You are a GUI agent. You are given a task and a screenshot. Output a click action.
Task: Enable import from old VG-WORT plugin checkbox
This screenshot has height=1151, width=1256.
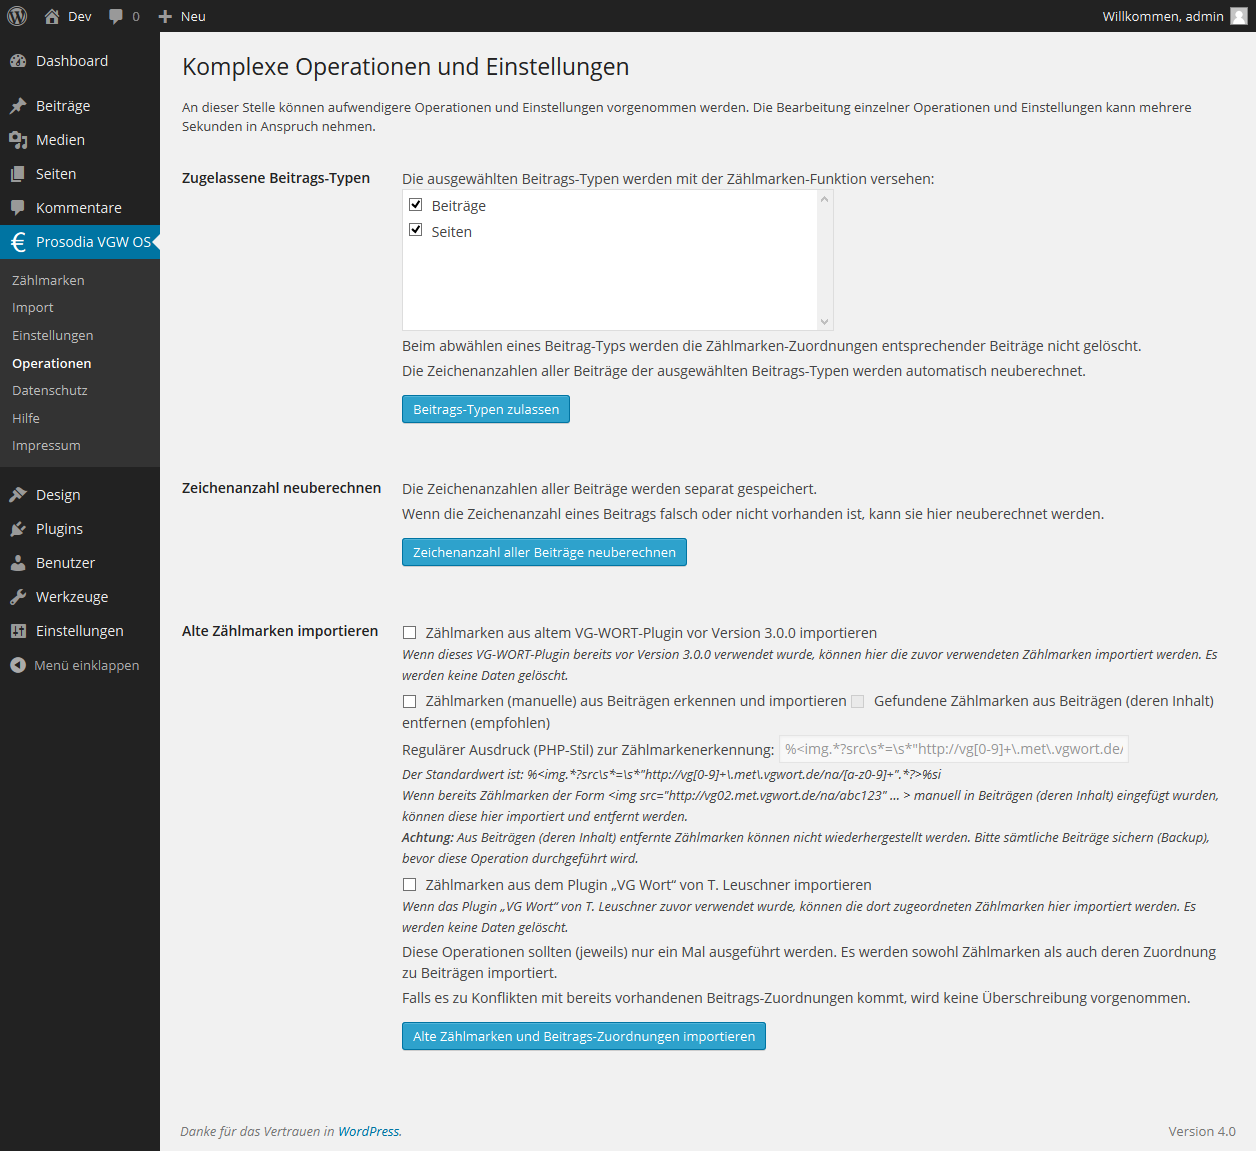(x=409, y=633)
